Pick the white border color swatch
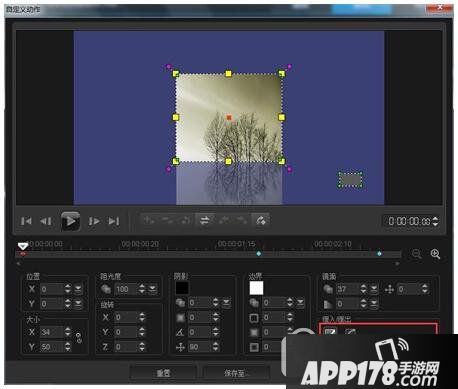 tap(256, 288)
